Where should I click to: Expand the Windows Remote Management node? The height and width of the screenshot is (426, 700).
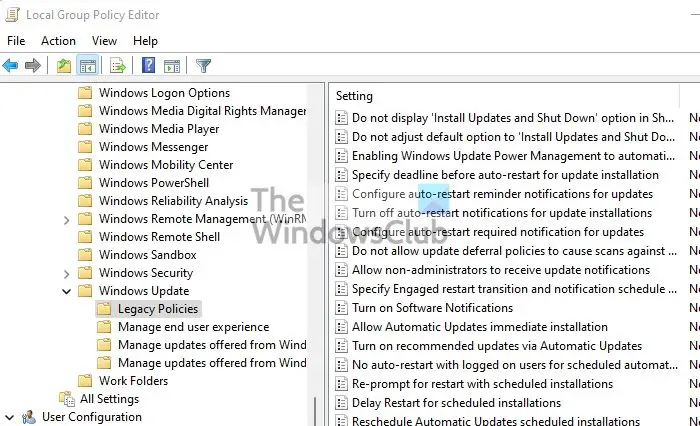pyautogui.click(x=67, y=220)
